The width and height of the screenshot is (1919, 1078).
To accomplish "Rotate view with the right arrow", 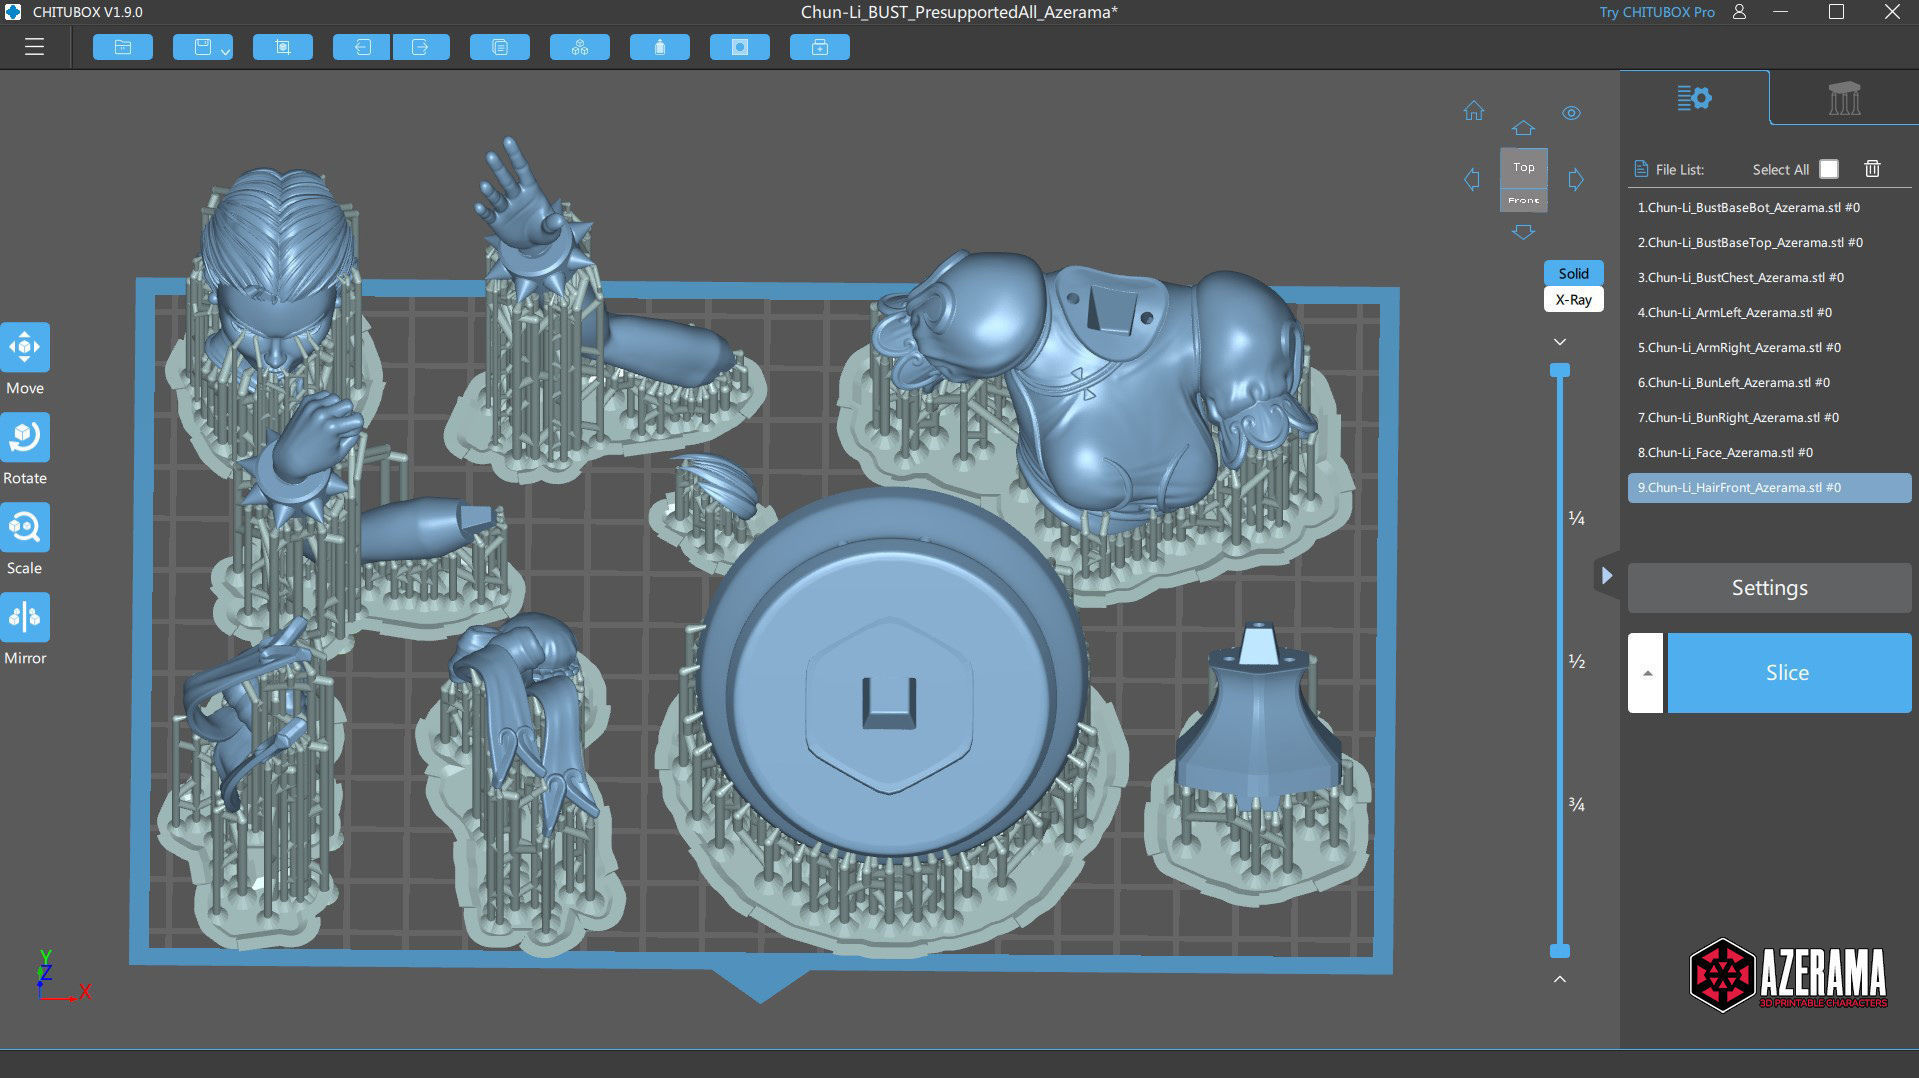I will tap(1576, 180).
